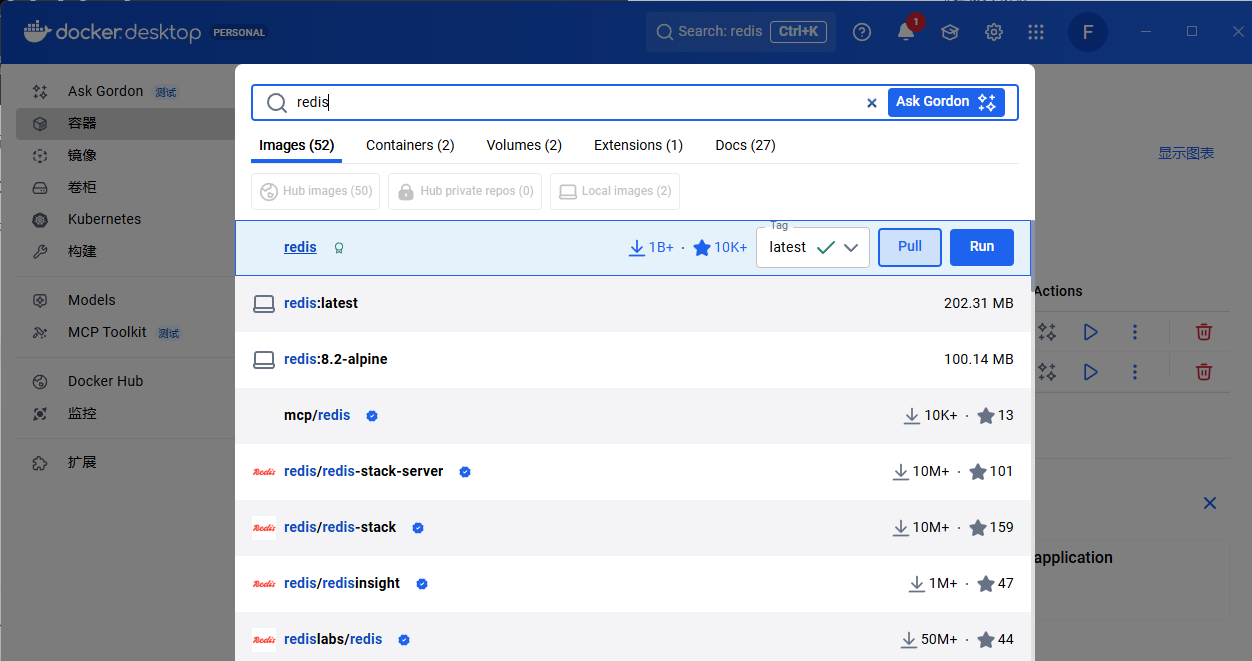
Task: Dismiss the background card with blue X
Action: tap(1210, 503)
